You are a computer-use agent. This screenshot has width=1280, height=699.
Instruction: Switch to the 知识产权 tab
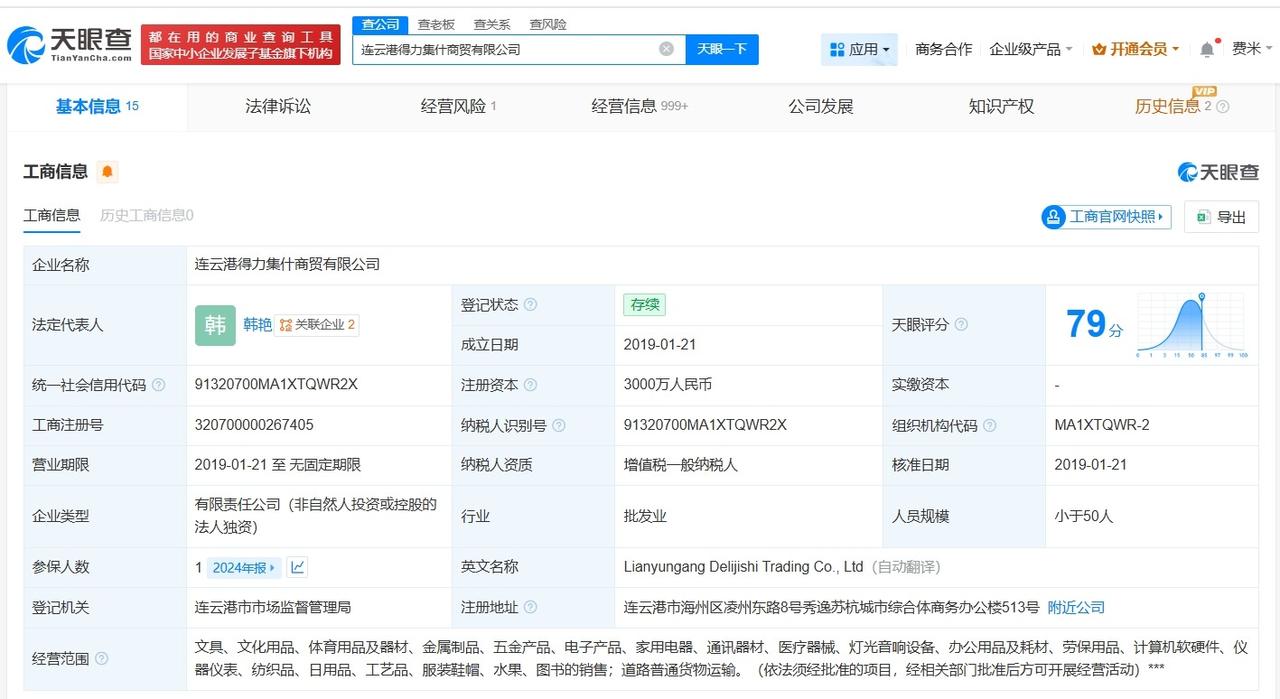point(1001,106)
